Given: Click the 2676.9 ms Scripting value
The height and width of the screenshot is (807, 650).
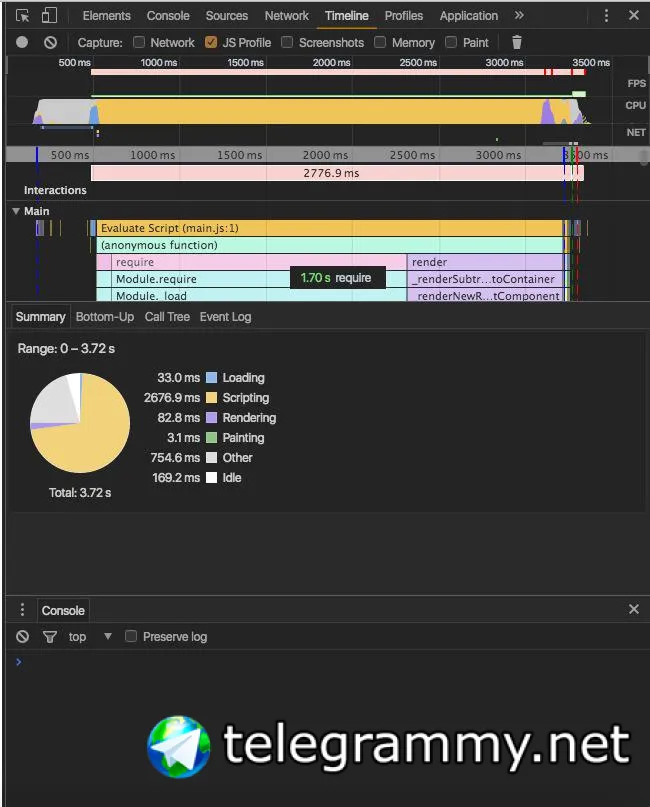Looking at the screenshot, I should [171, 398].
